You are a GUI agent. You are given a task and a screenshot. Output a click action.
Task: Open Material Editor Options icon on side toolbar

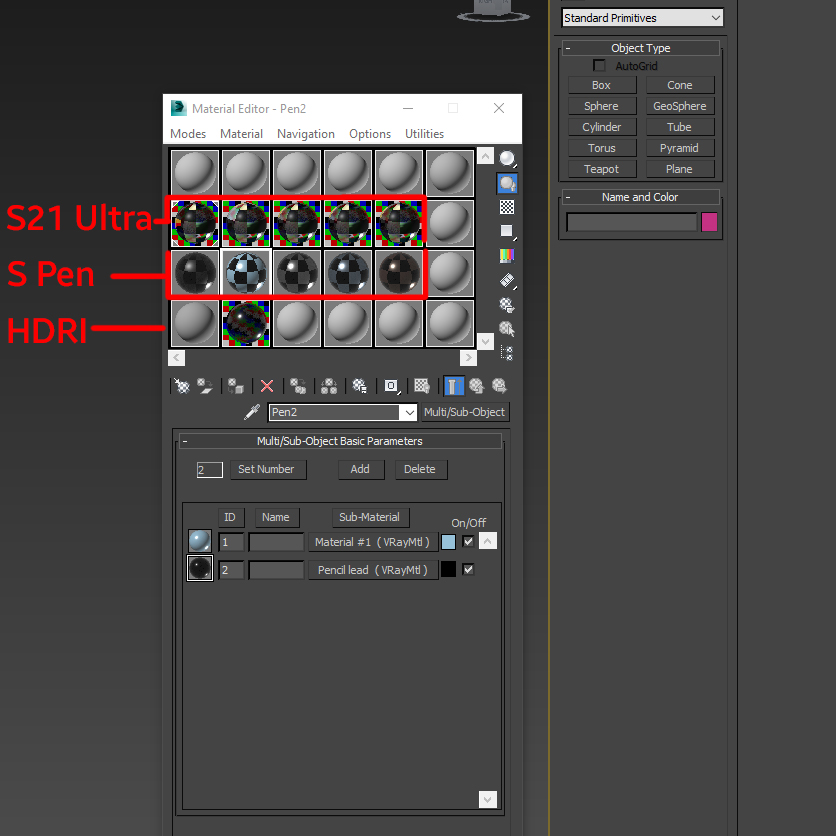507,304
